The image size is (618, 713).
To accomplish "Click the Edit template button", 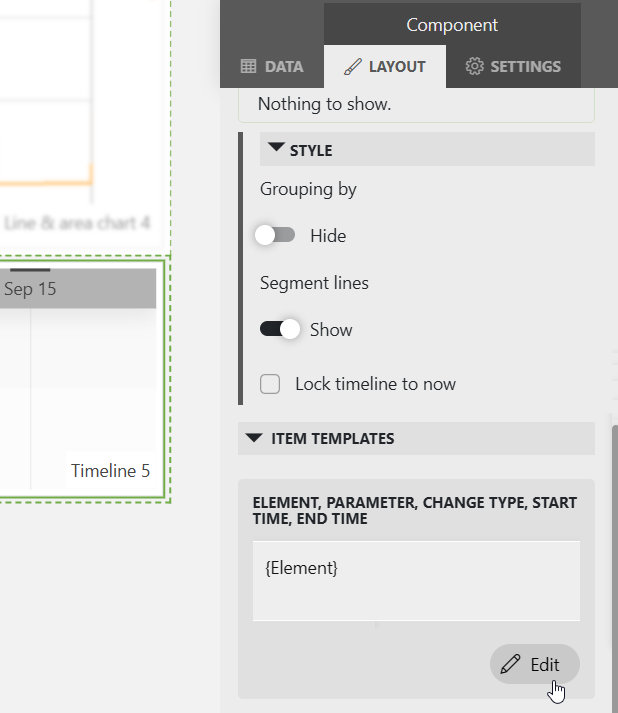I will [x=534, y=665].
